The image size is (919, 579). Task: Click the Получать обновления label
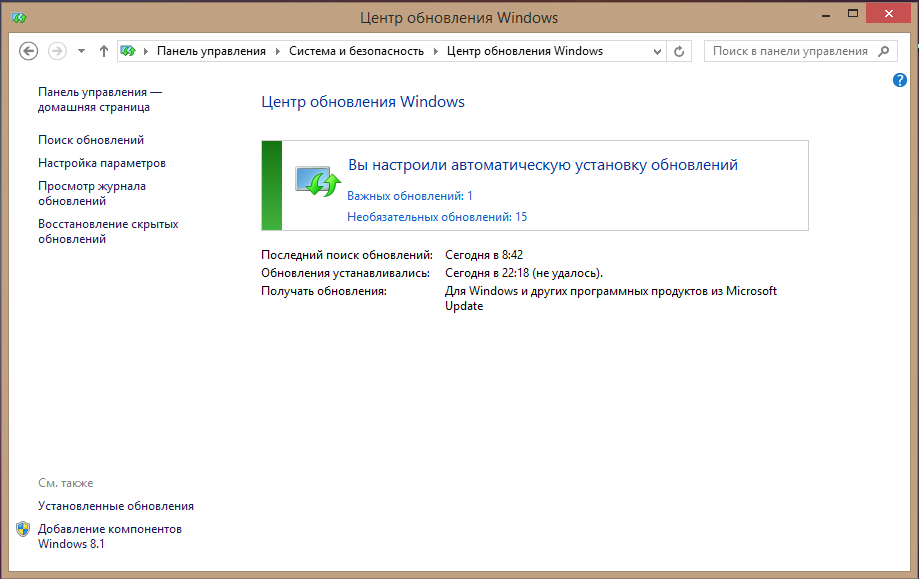click(x=324, y=291)
